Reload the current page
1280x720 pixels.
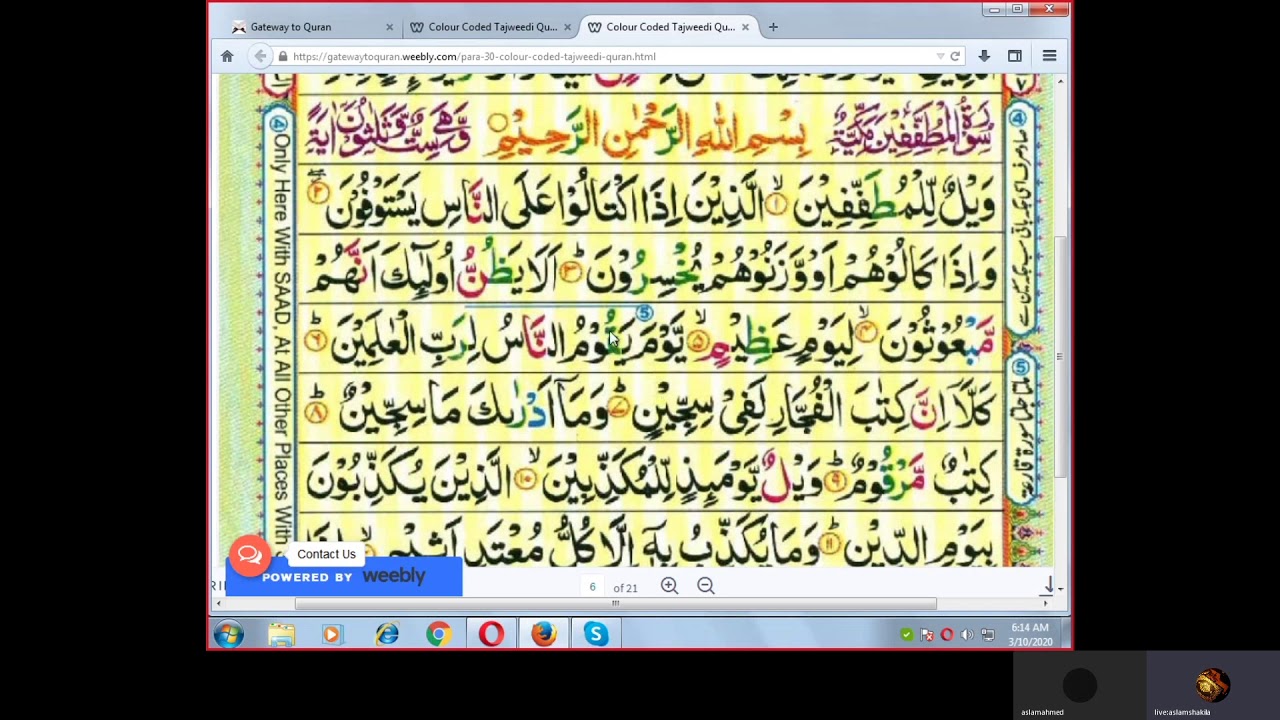tap(955, 56)
